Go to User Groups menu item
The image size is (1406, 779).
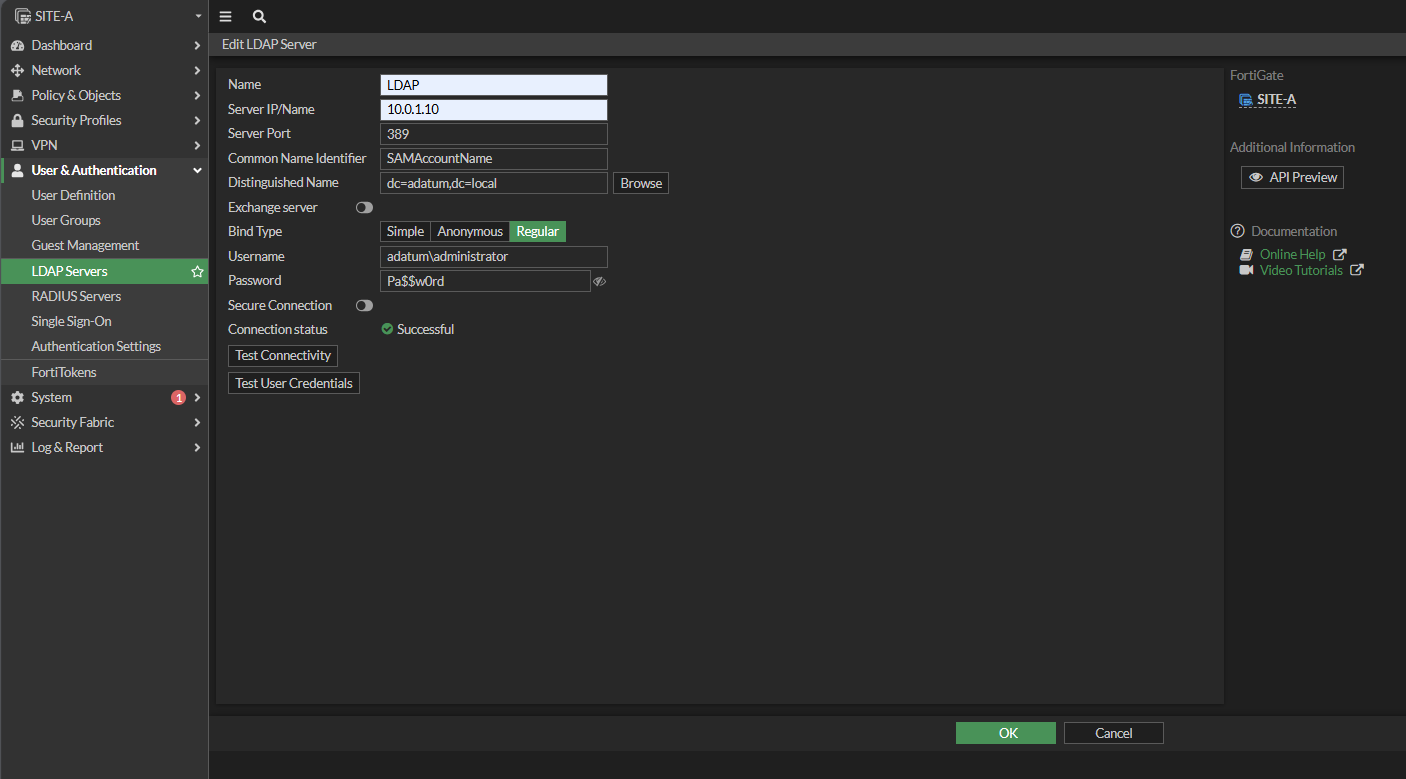[66, 221]
